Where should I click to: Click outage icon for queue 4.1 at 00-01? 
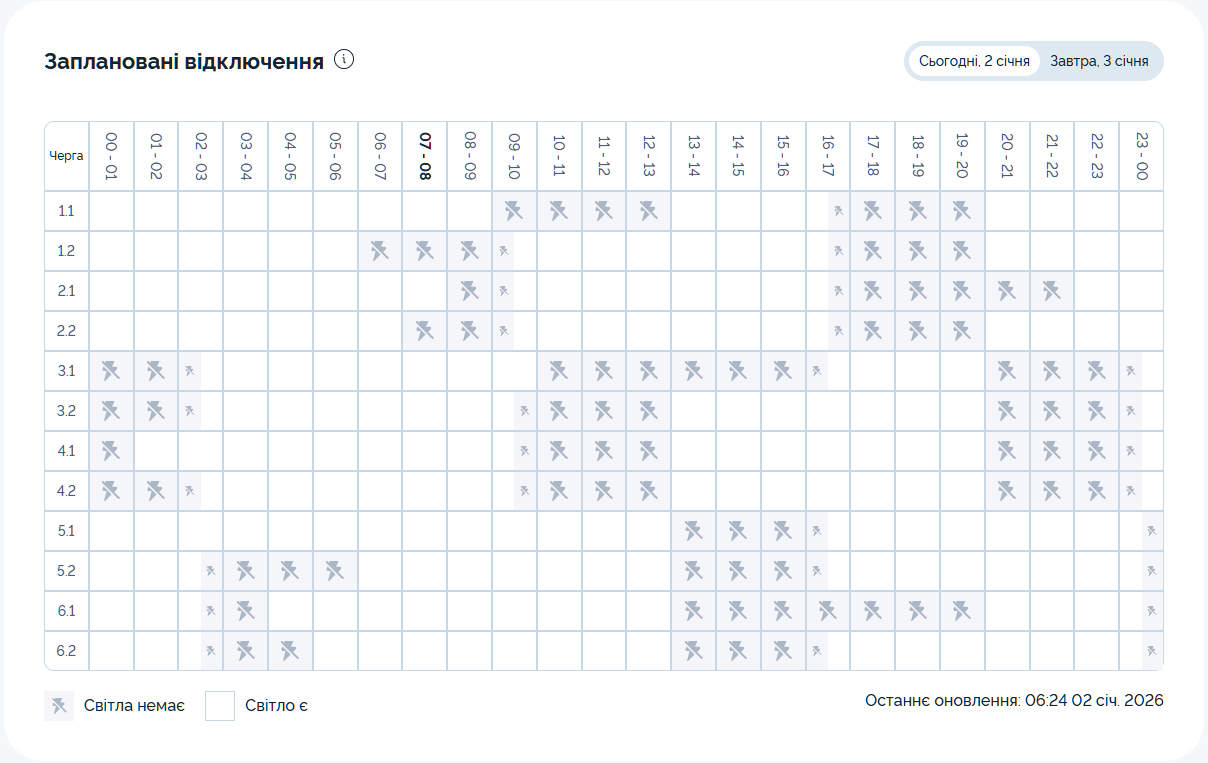[x=111, y=451]
